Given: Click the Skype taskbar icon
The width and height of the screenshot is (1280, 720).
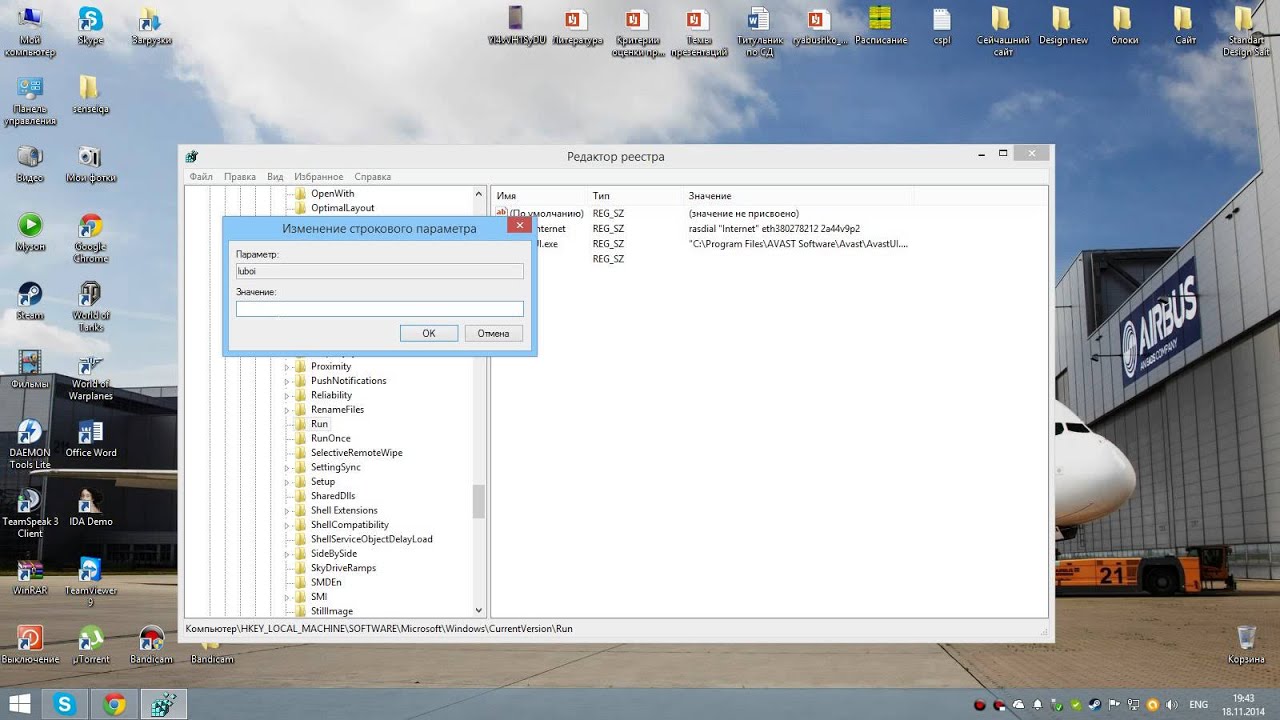Looking at the screenshot, I should pyautogui.click(x=66, y=705).
